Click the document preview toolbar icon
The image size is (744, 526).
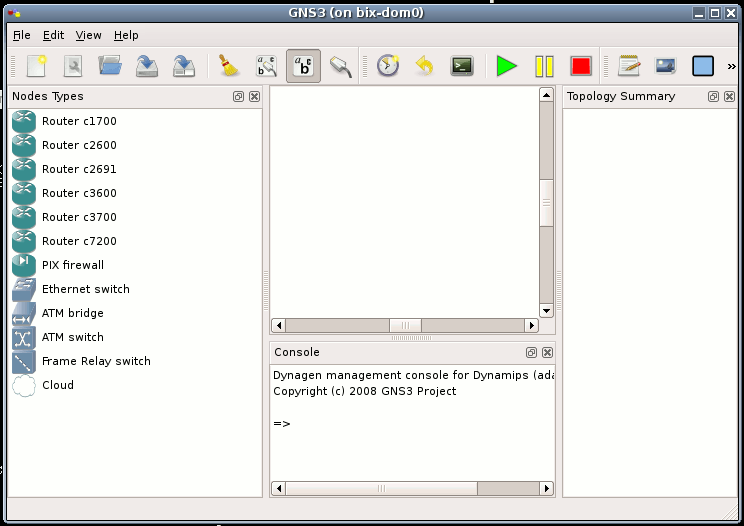[73, 66]
